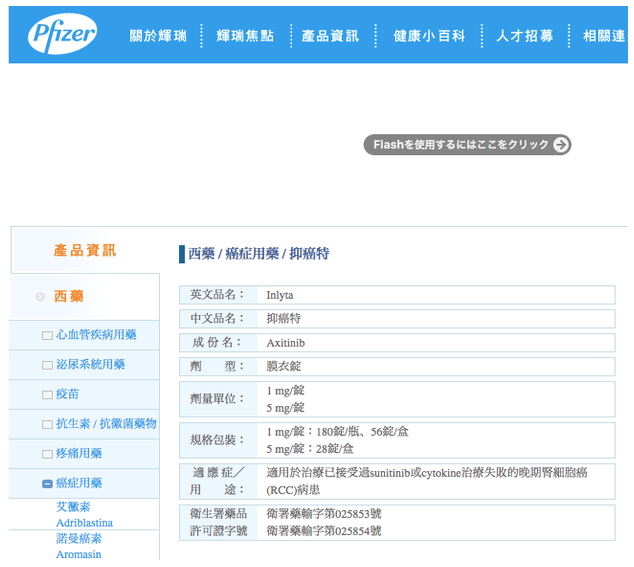Screen dimensions: 634x567
Task: Select the 5 mg/錠 dosage unit value
Action: point(285,408)
